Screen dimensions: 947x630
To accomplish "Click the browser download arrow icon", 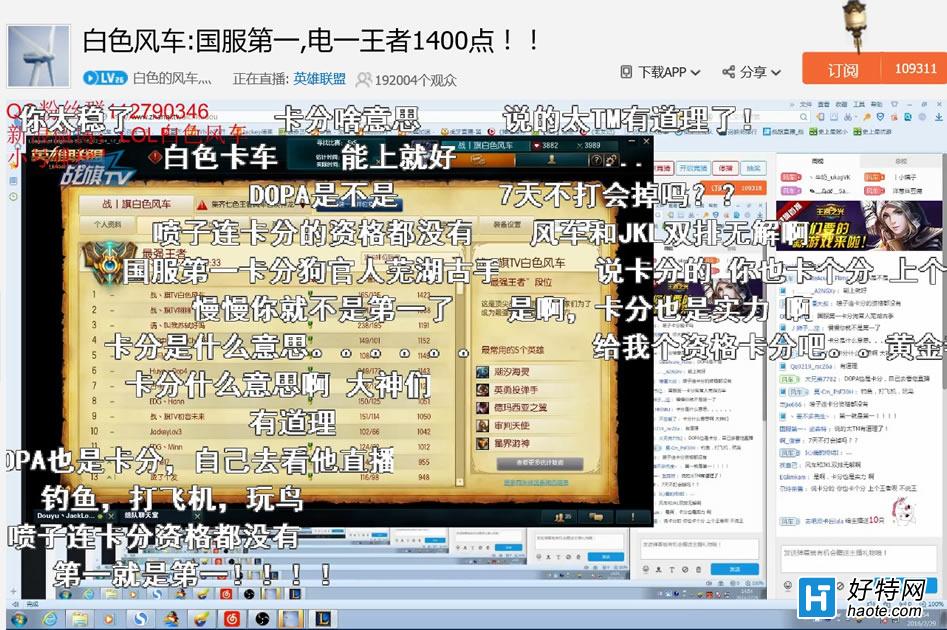I will click(938, 117).
